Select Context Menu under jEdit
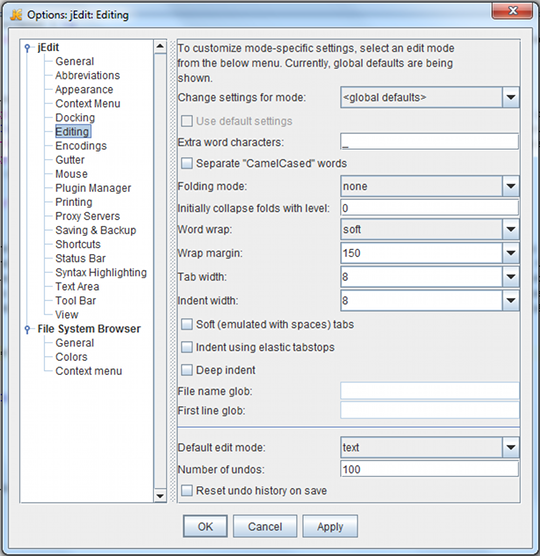This screenshot has height=556, width=540. [88, 104]
